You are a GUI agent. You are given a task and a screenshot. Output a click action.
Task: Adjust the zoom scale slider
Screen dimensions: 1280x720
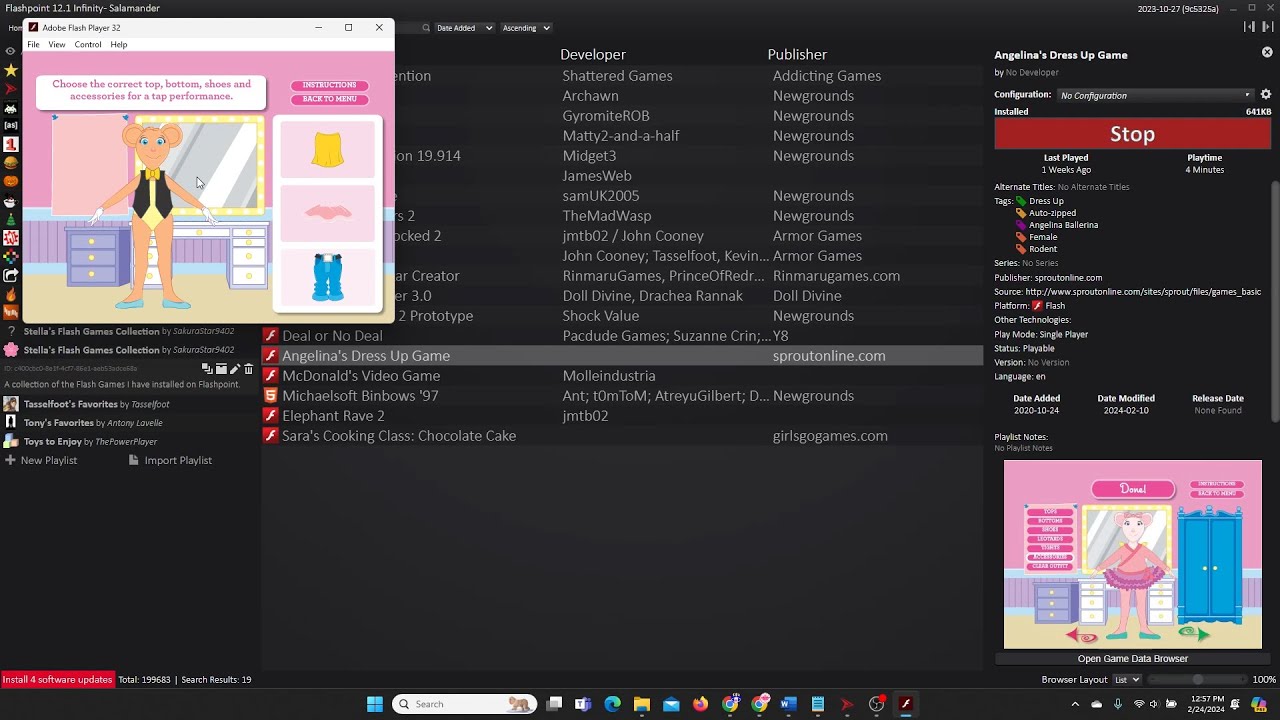coord(1197,679)
